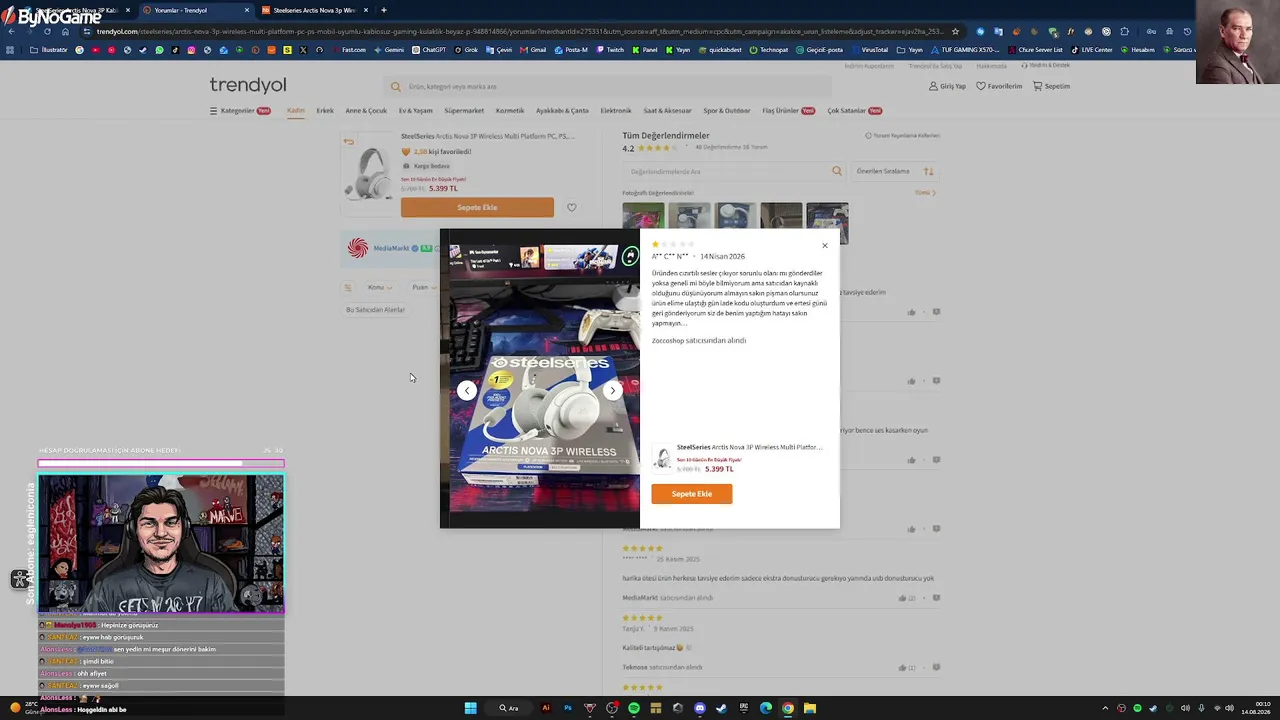The width and height of the screenshot is (1280, 720).
Task: Open Adobe Illustrator from the taskbar
Action: click(545, 708)
